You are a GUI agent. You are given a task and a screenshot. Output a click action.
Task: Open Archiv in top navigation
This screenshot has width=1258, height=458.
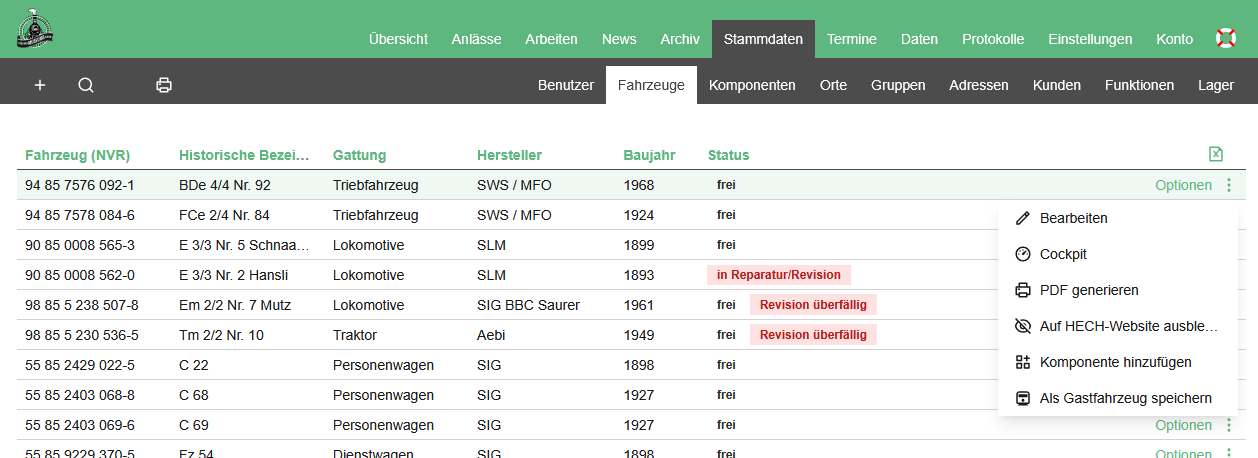(680, 39)
